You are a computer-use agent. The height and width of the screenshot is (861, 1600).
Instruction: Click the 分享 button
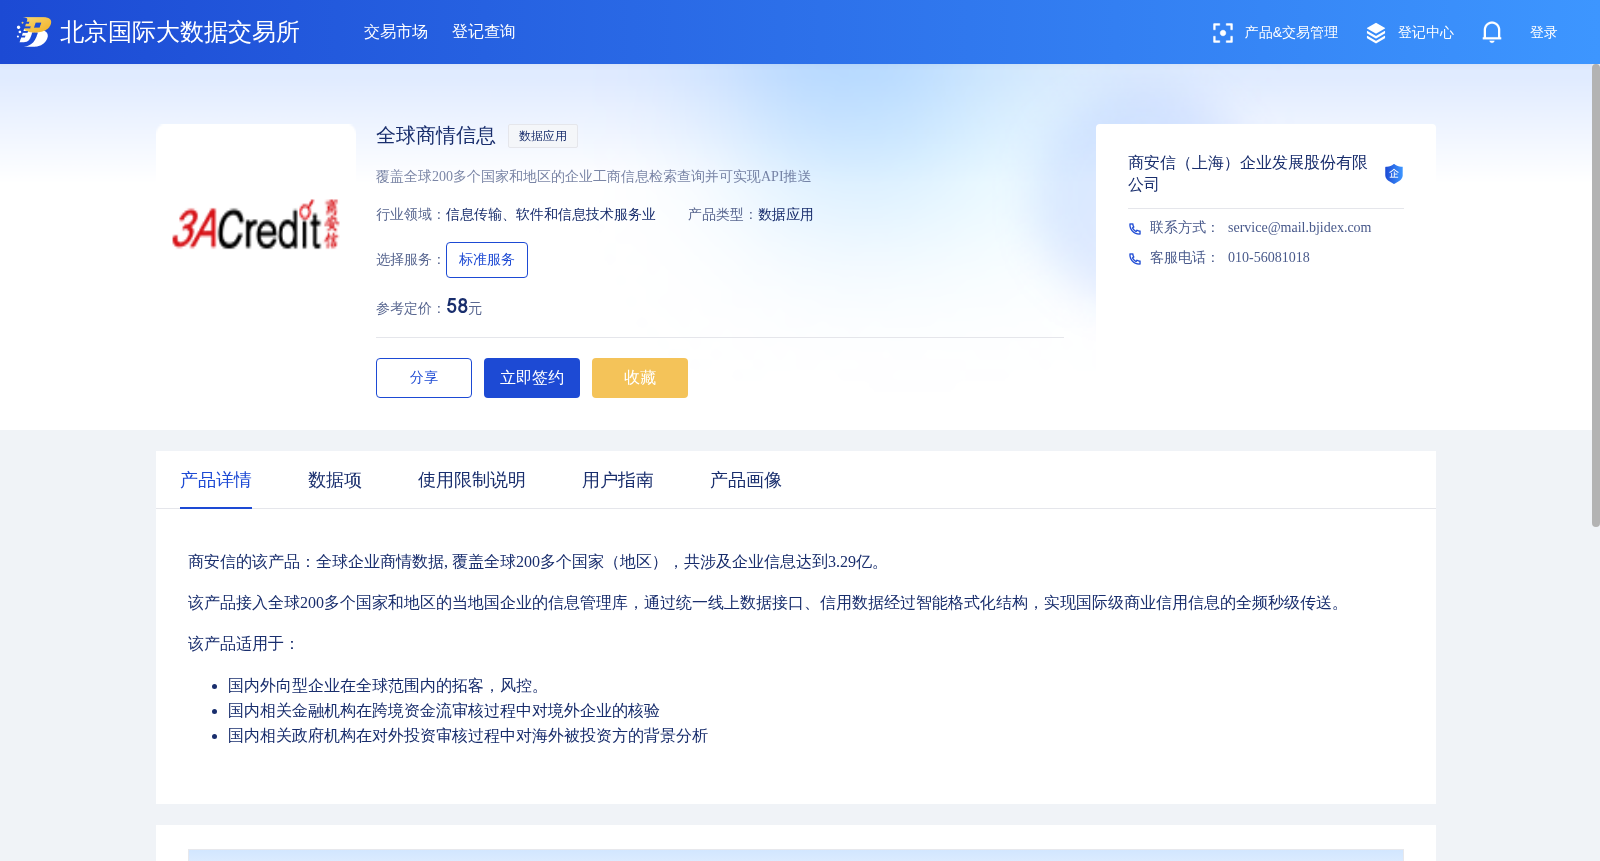tap(424, 378)
